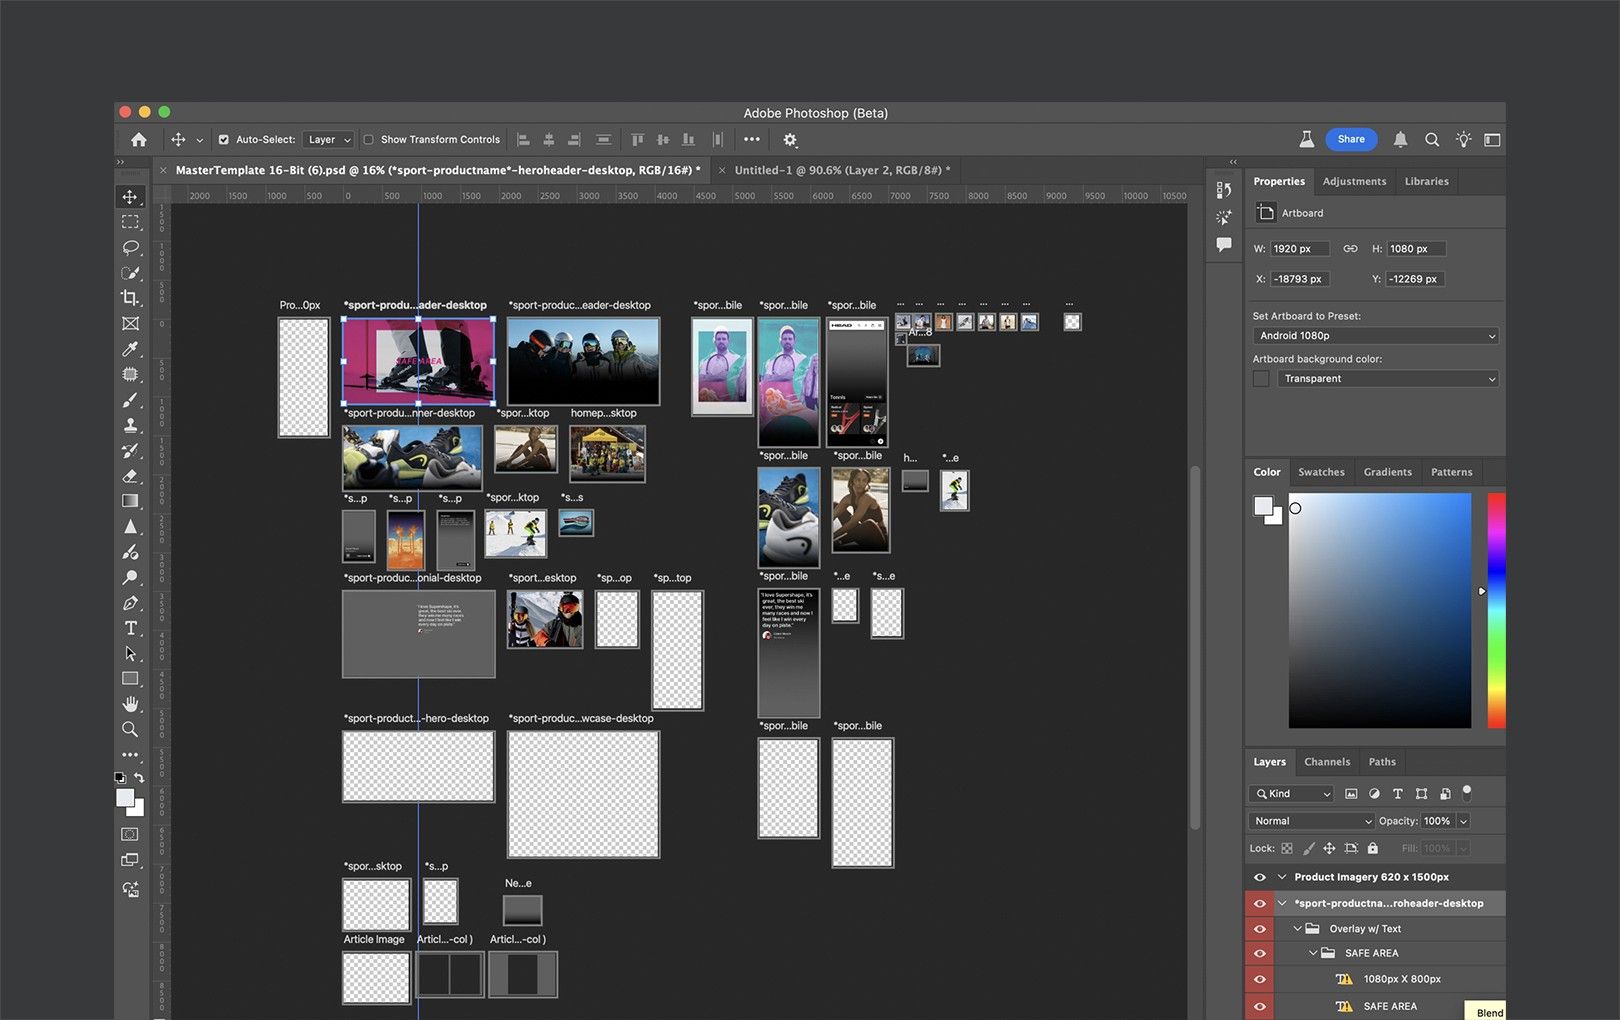
Task: Switch to Untitled-1 document tab
Action: tap(842, 170)
